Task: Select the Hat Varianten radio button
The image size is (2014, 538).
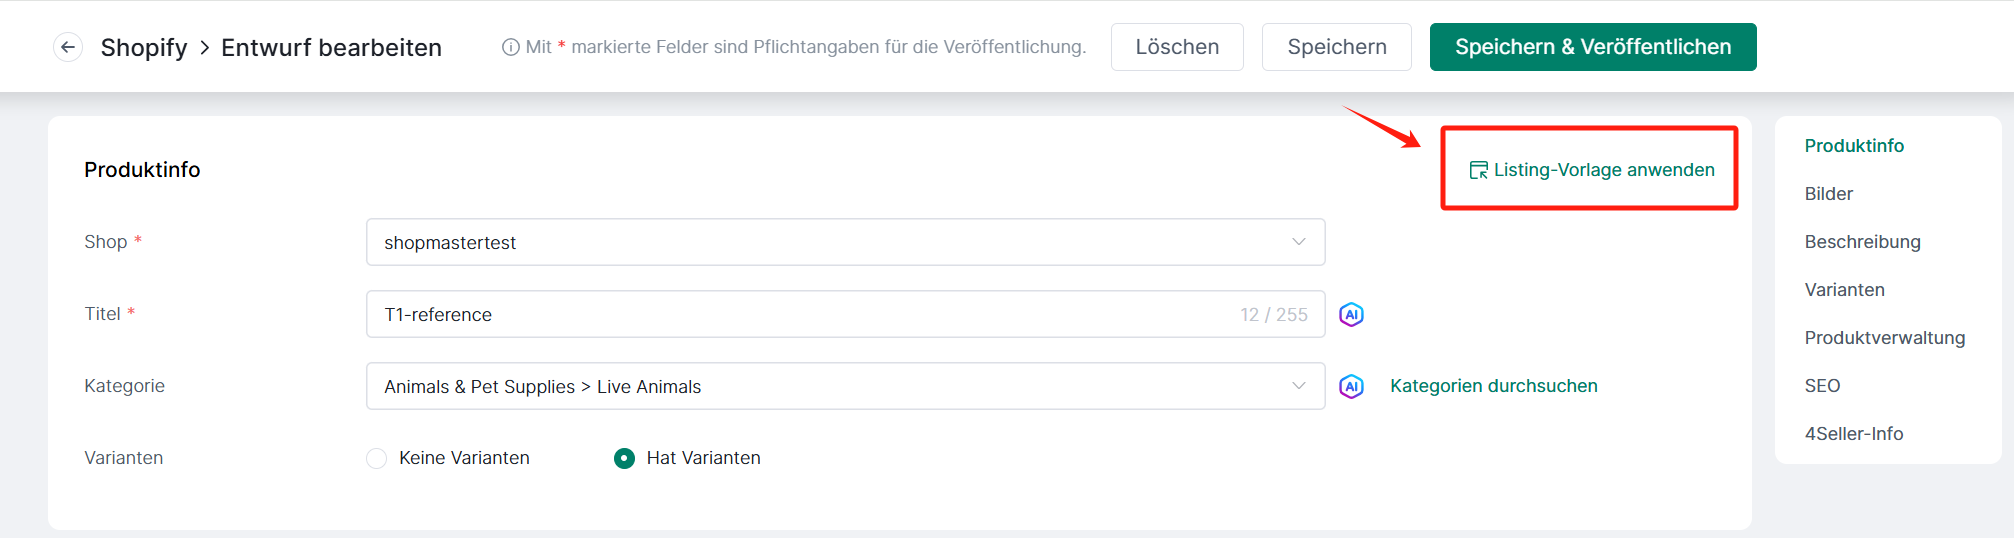Action: (x=624, y=458)
